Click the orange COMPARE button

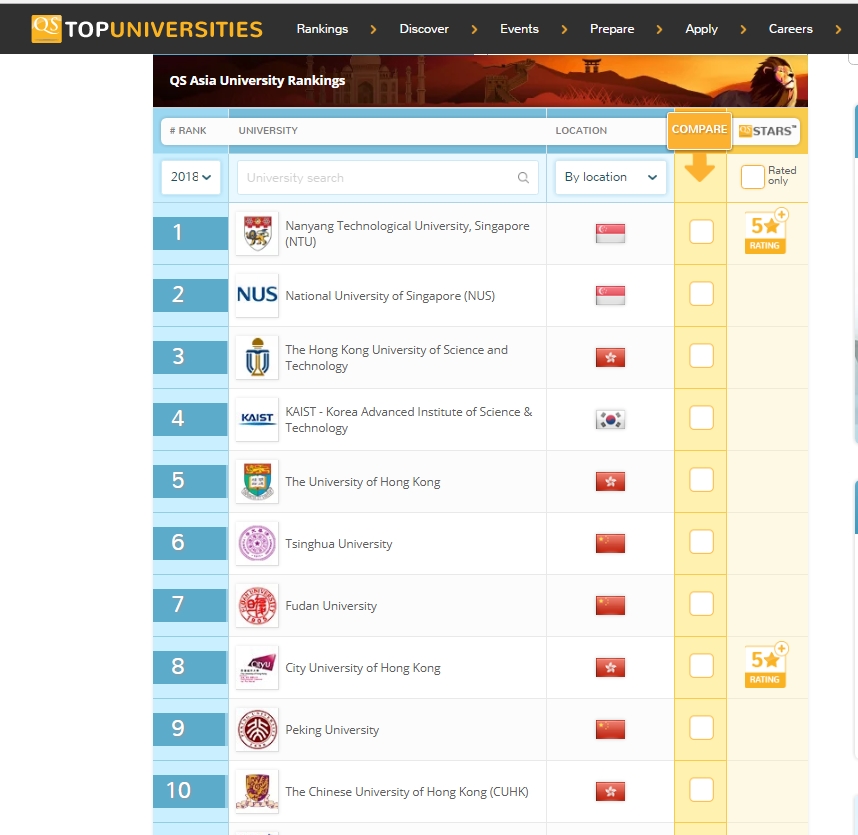(699, 130)
